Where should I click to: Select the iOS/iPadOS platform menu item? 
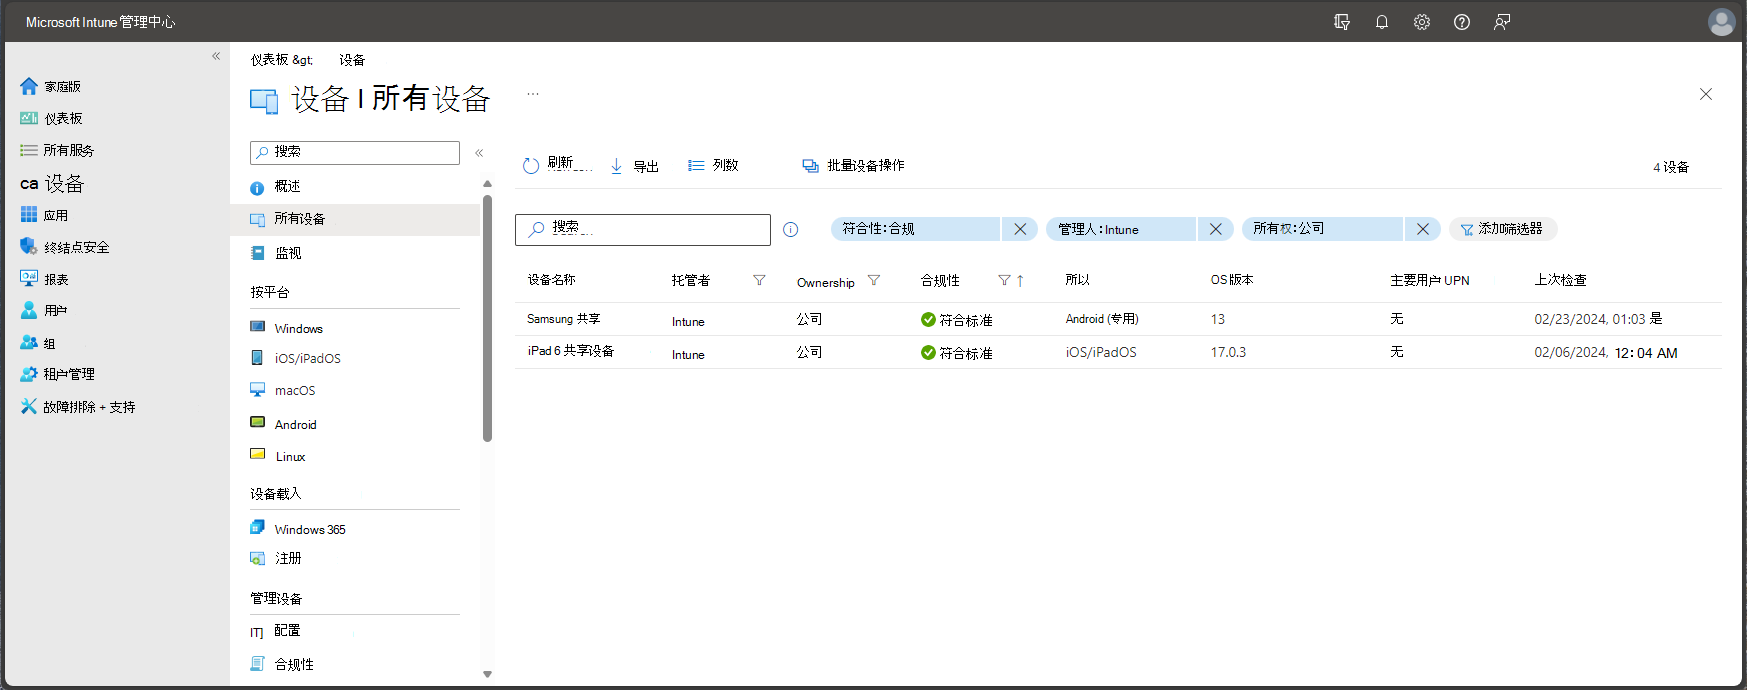point(307,359)
